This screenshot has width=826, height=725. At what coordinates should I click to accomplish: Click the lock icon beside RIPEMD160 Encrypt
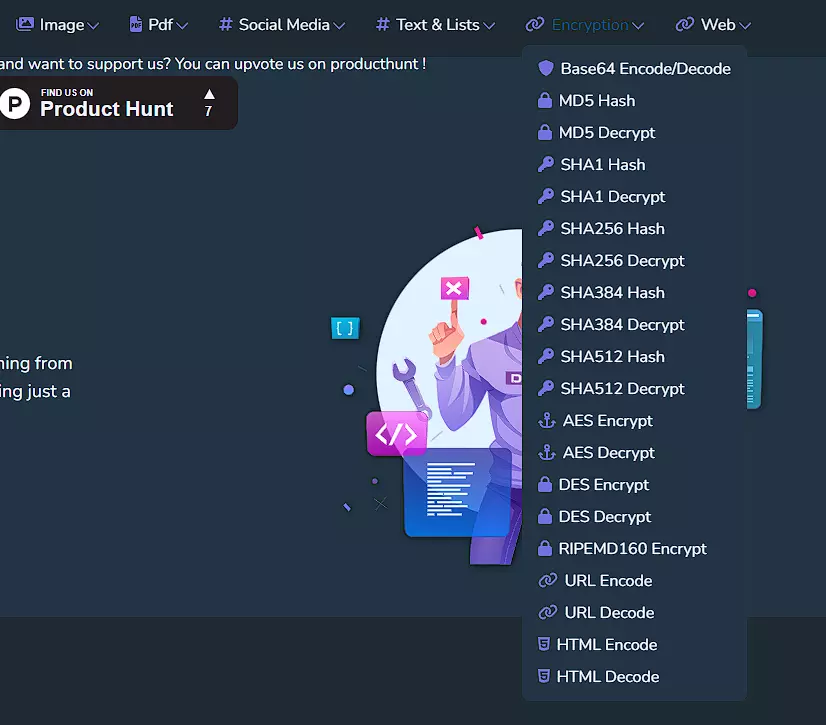(x=545, y=549)
